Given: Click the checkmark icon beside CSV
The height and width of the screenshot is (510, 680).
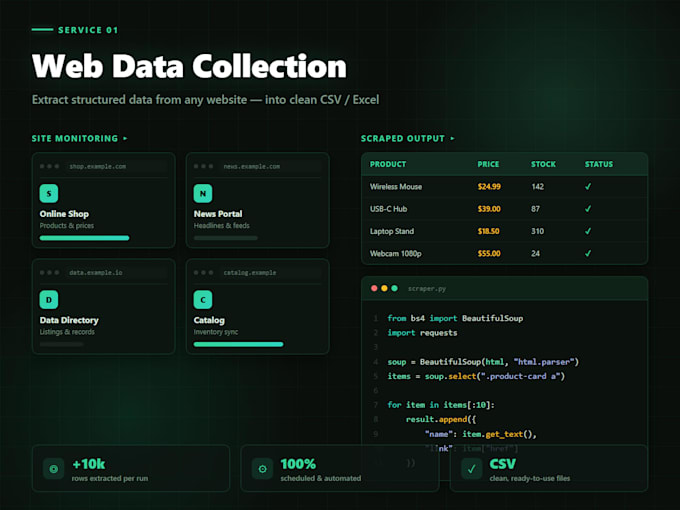Looking at the screenshot, I should (x=471, y=469).
